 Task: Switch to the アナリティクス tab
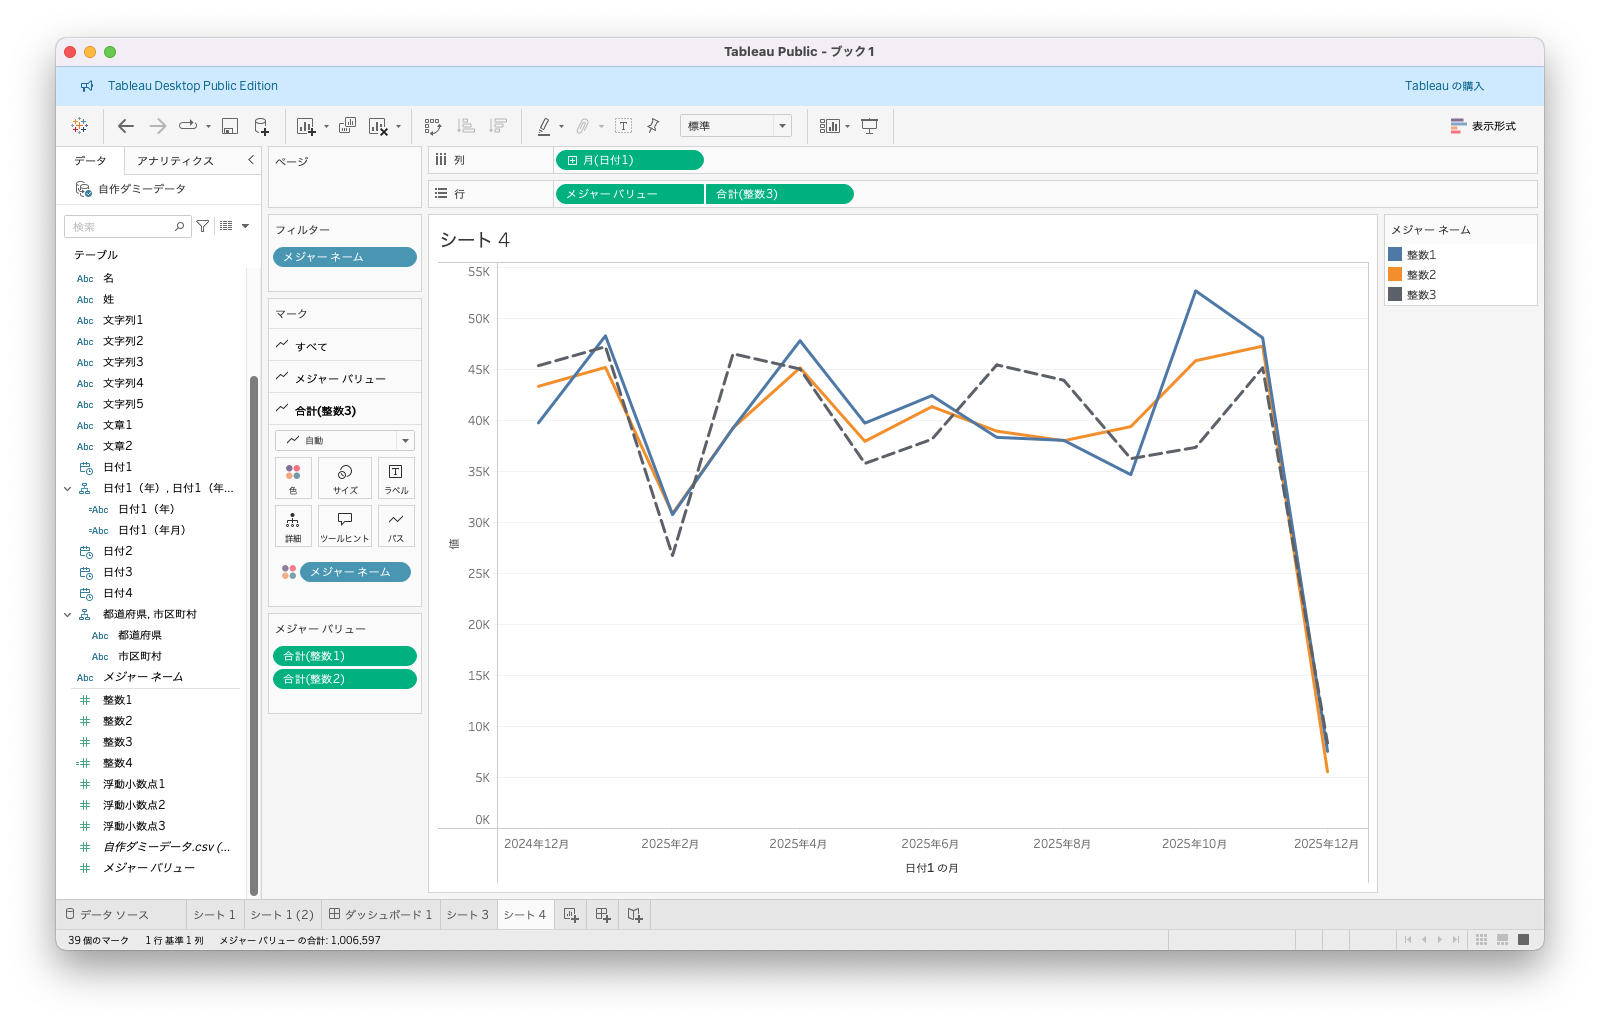click(175, 161)
